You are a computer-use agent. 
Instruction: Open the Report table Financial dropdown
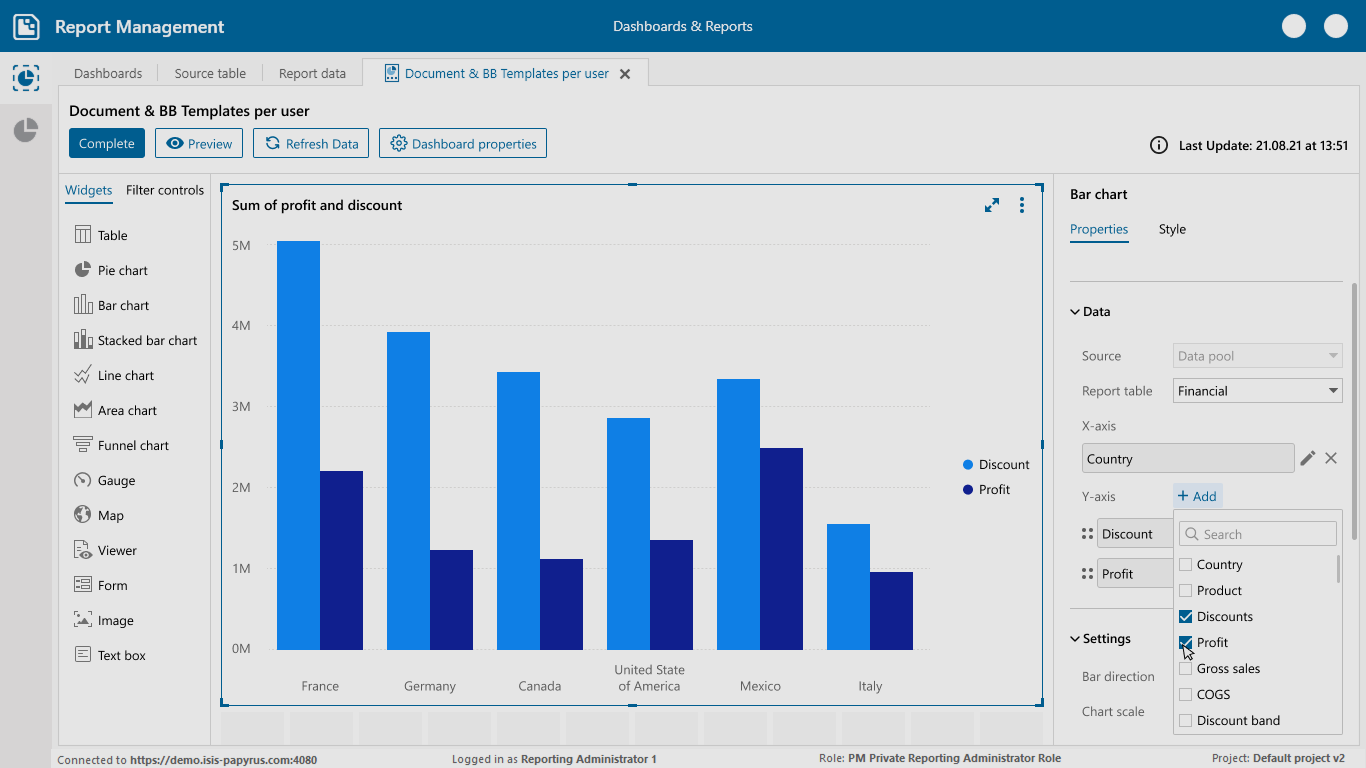1257,391
